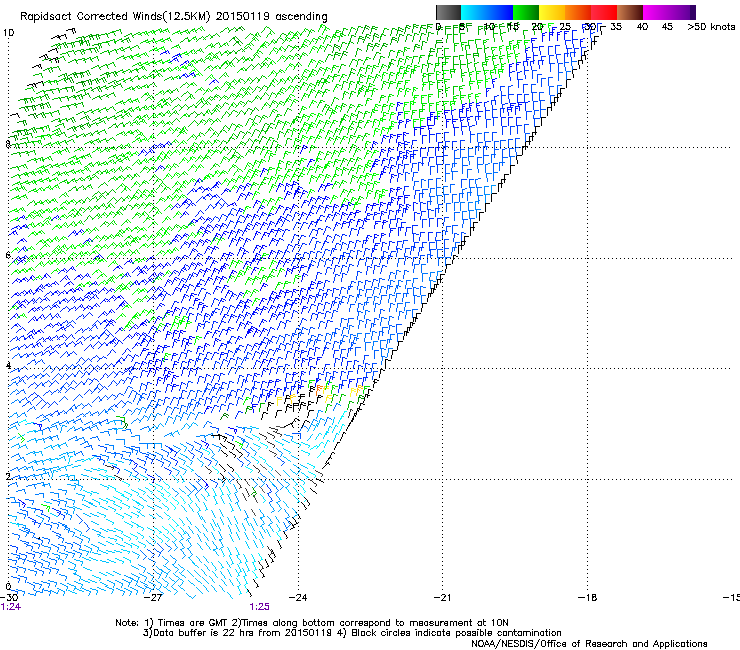740x650 pixels.
Task: Click the green 15-20 knots legend swatch
Action: click(526, 12)
